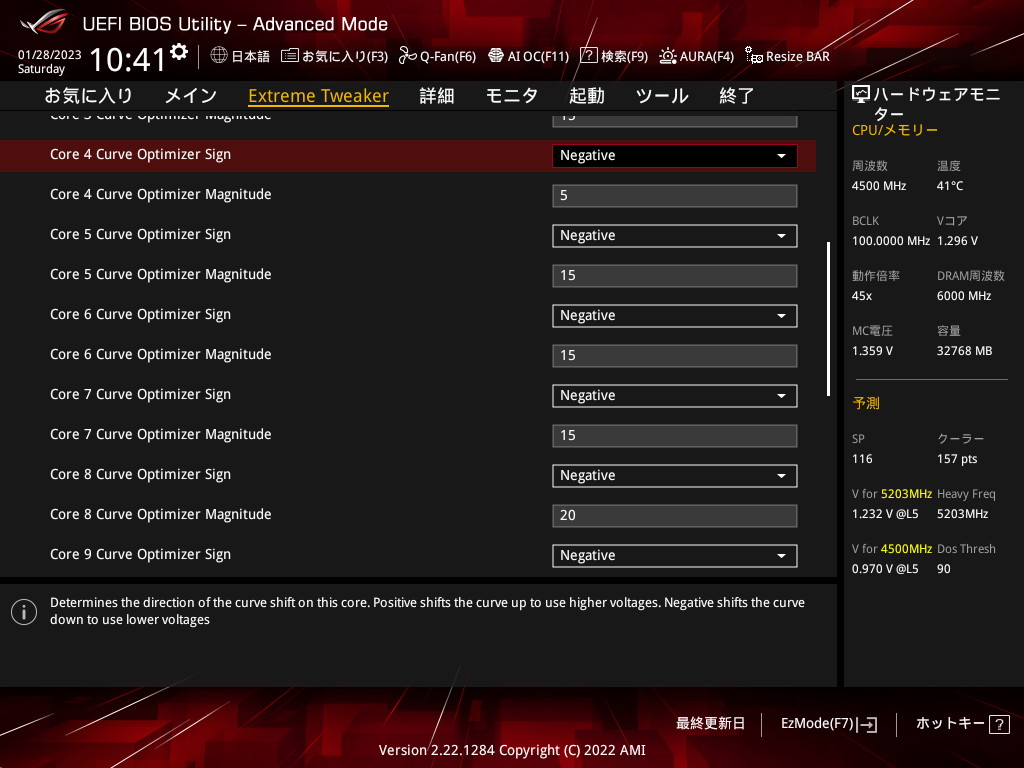Click the settings gear beside the clock
Viewport: 1024px width, 768px height.
(x=179, y=52)
